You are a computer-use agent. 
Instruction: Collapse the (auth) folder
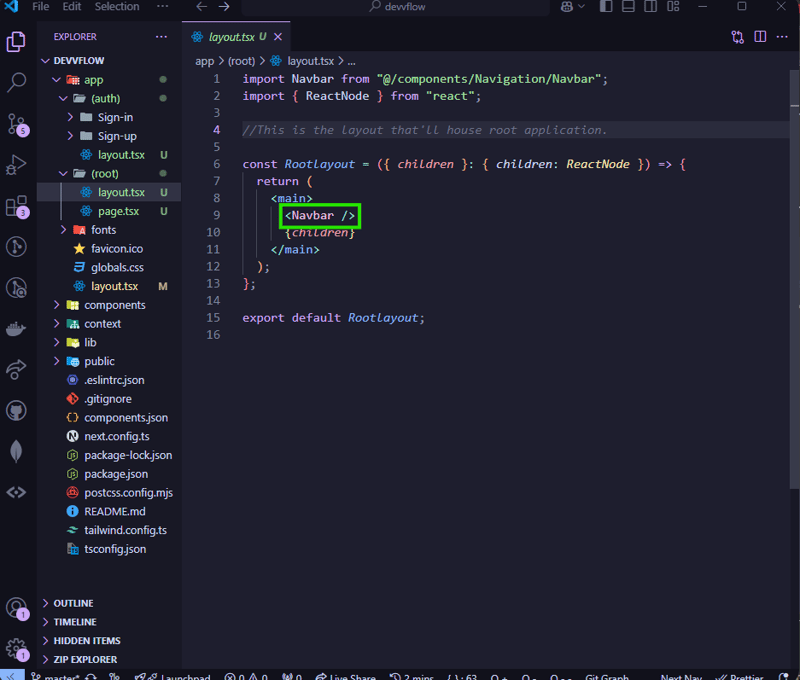pos(104,98)
